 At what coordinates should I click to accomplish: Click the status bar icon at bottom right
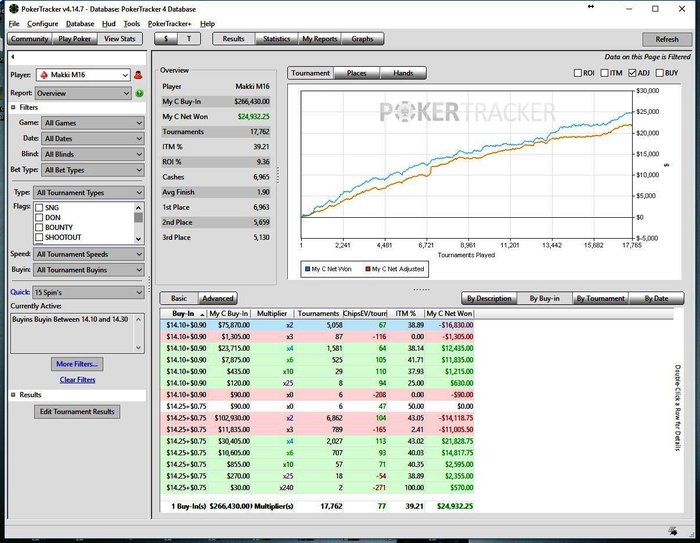tap(673, 531)
